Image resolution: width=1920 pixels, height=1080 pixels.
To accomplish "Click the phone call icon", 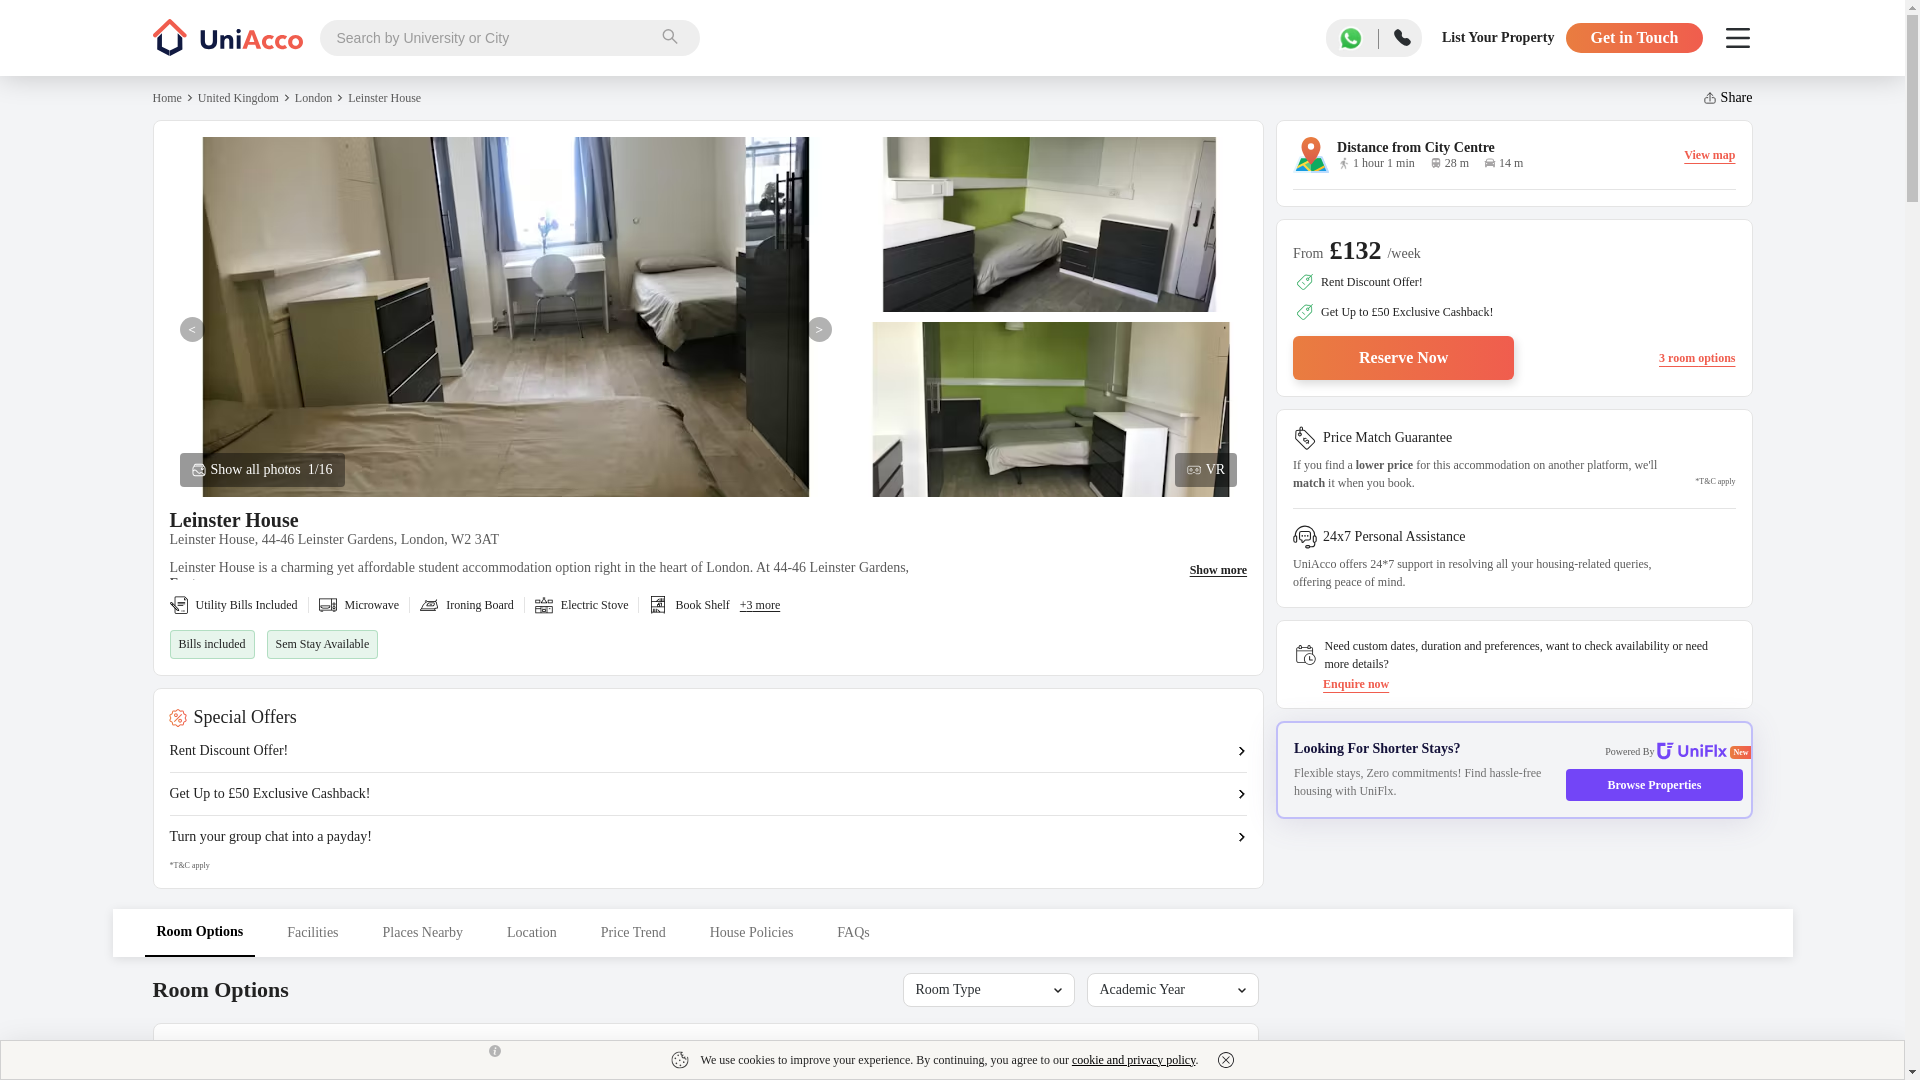I will pyautogui.click(x=1402, y=38).
